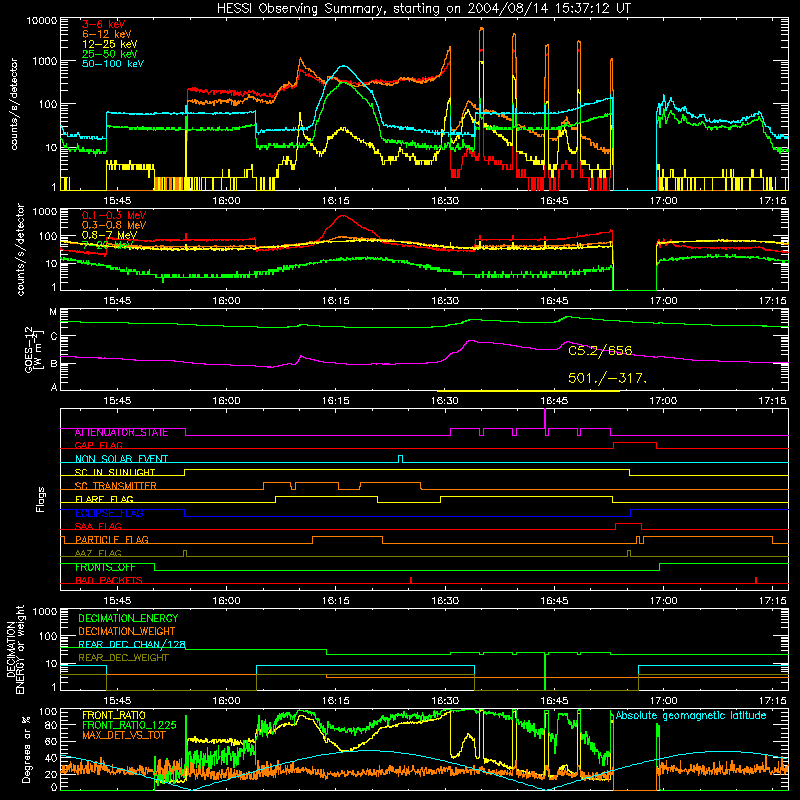The width and height of the screenshot is (800, 800).
Task: Click the 16:30 tick under the Flags panel
Action: point(445,601)
